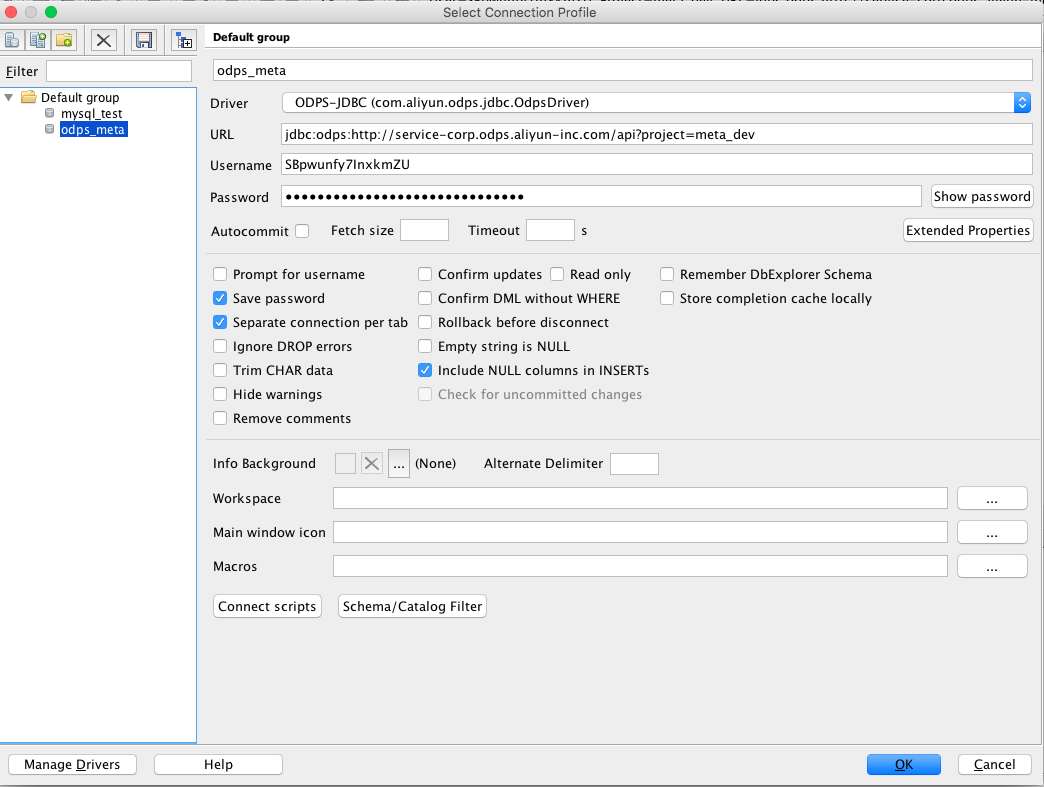The height and width of the screenshot is (787, 1044).
Task: Click the delete profile X icon
Action: point(103,40)
